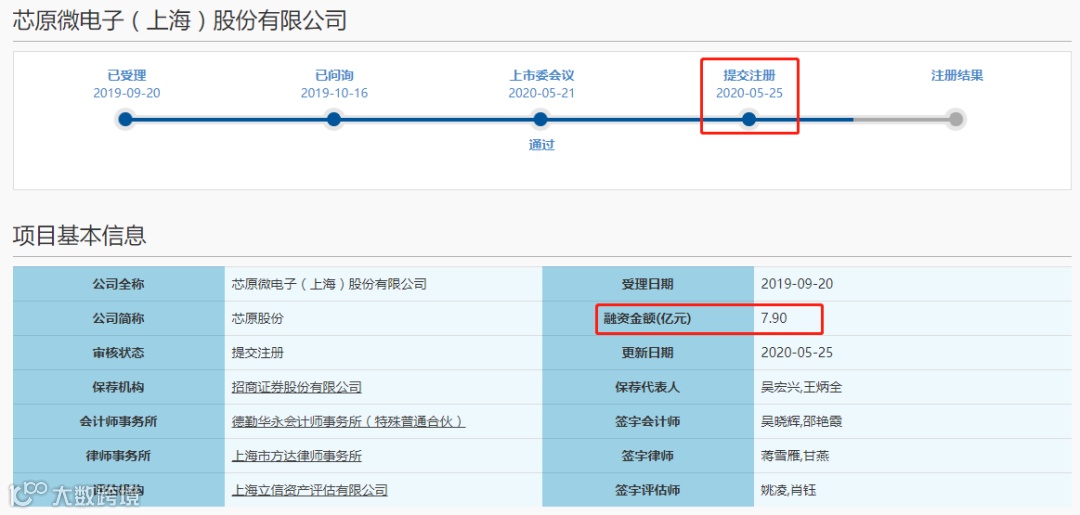
Task: Click the 通过 result text
Action: coord(541,145)
